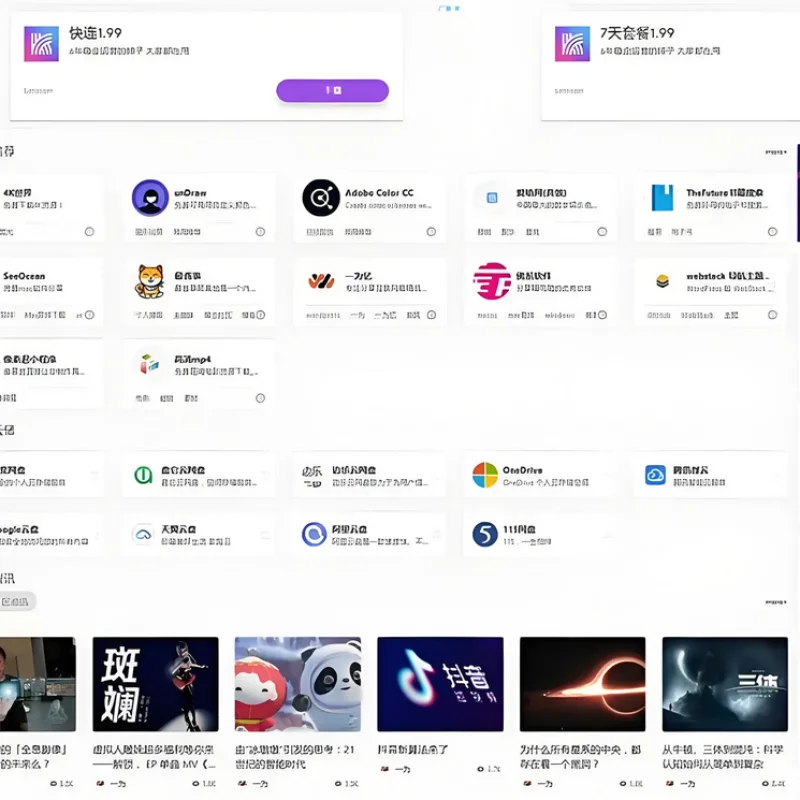
Task: Click the round arrow icon on the Shiba dog card
Action: click(261, 315)
